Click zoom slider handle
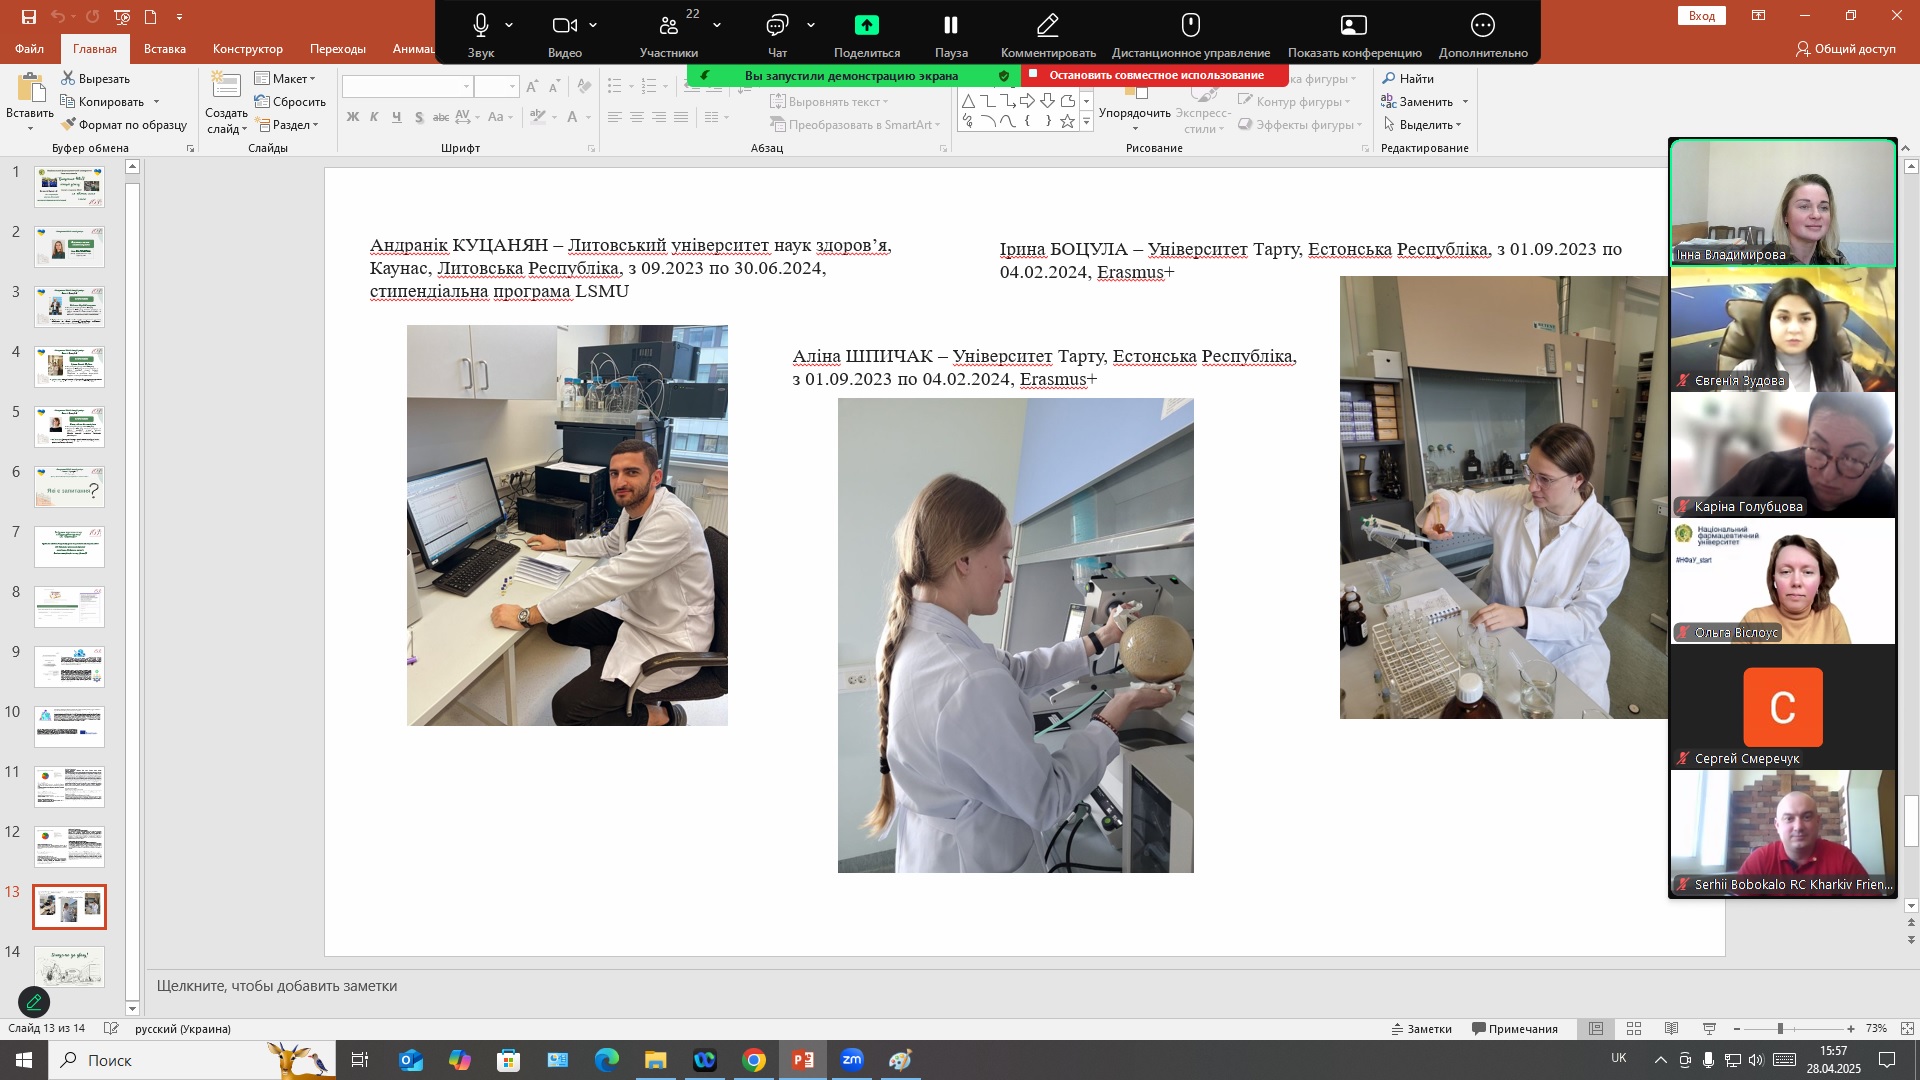The image size is (1920, 1080). point(1780,1029)
